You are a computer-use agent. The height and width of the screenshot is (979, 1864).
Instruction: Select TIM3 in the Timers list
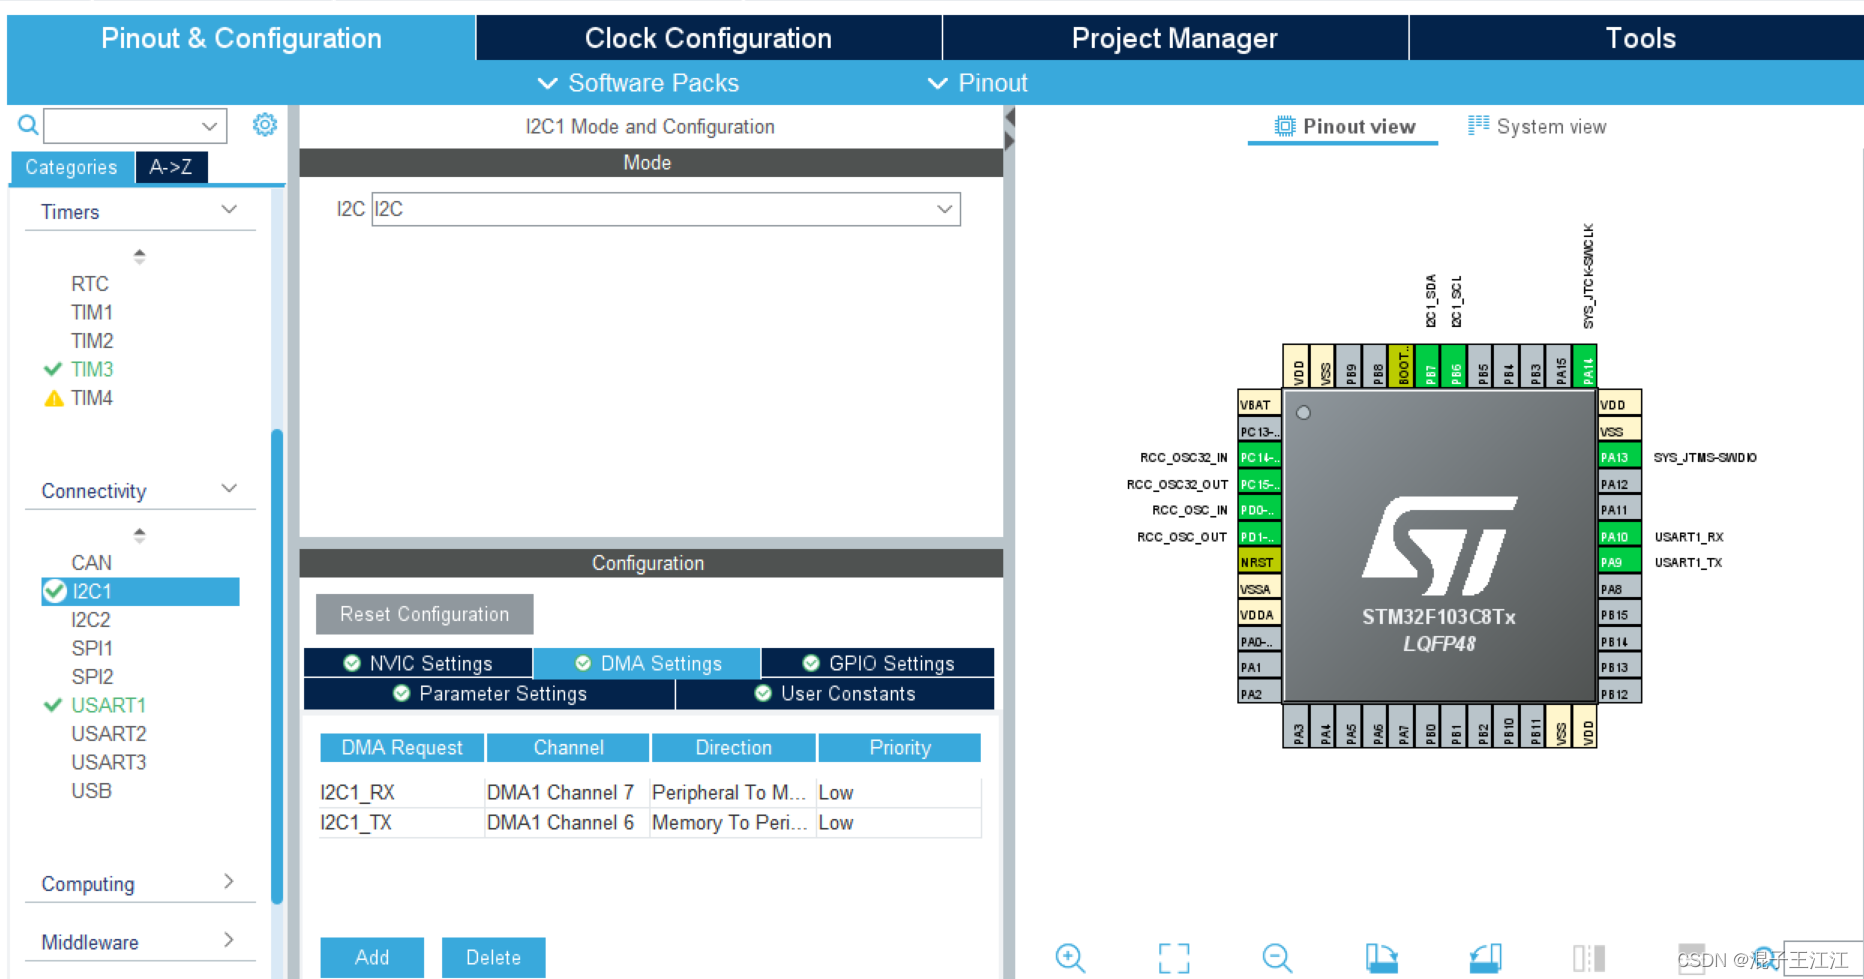coord(92,369)
